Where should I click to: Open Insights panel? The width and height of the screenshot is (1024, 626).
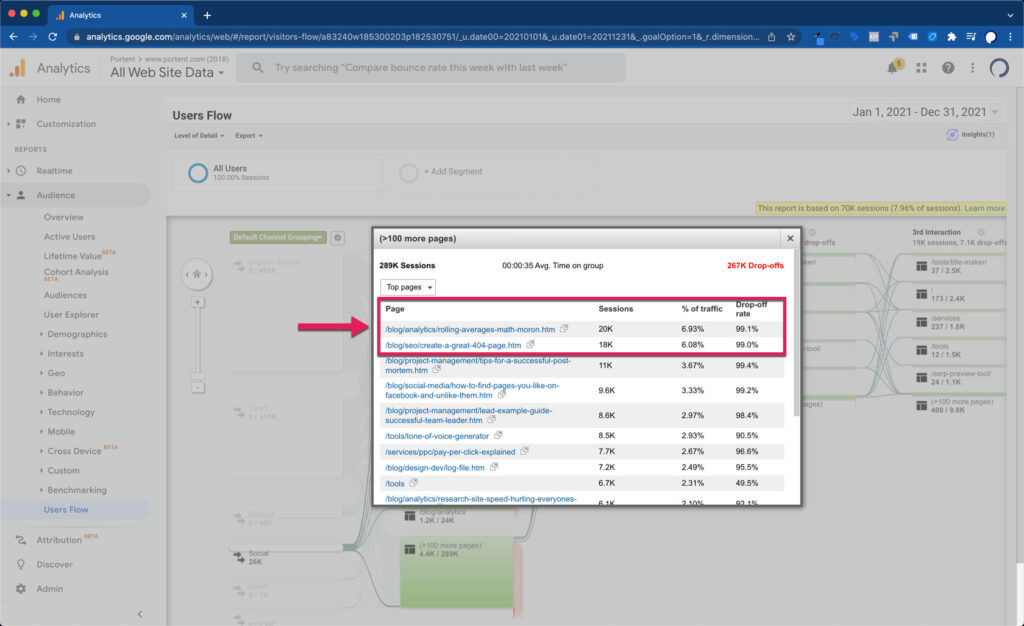coord(970,134)
